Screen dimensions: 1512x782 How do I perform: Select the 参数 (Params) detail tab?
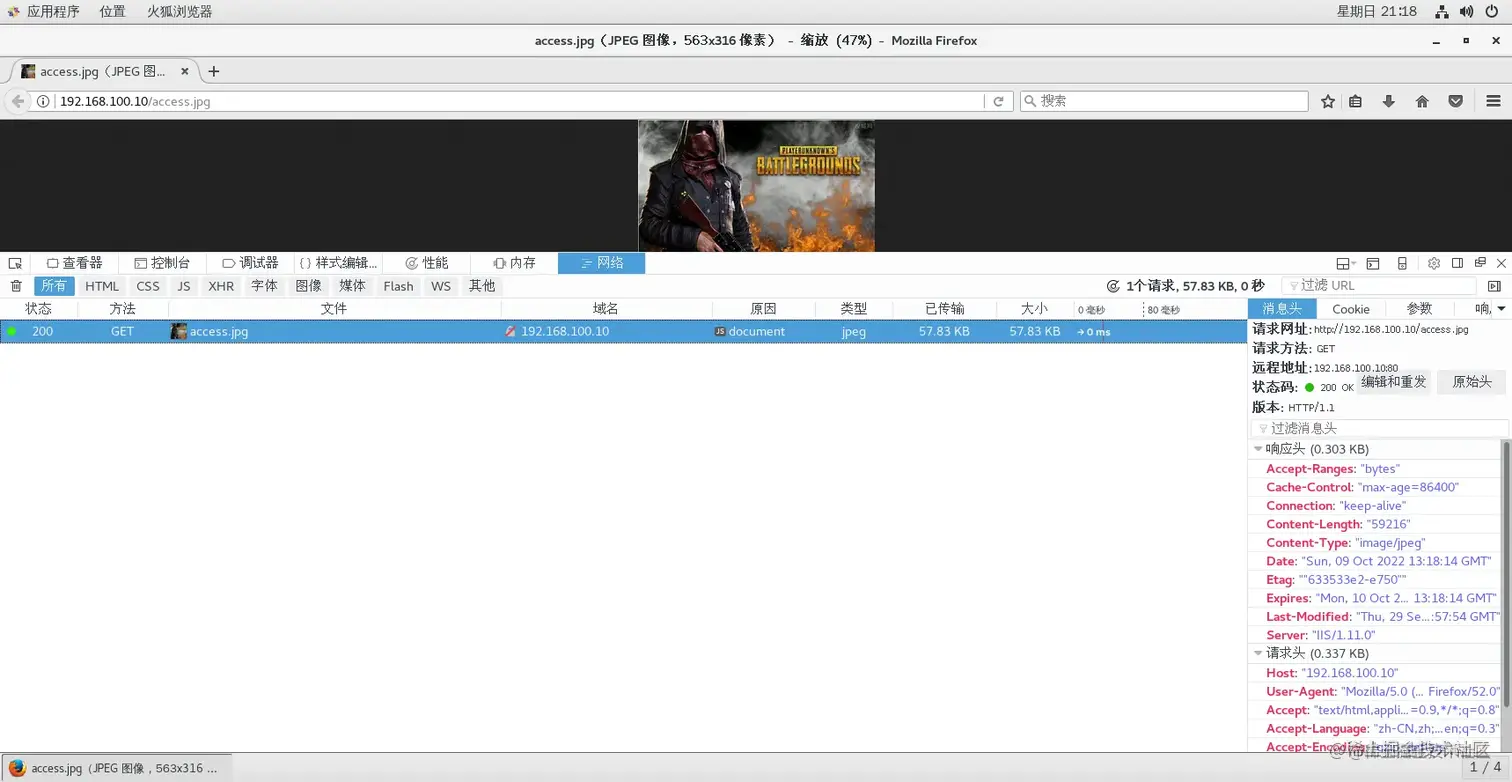coord(1420,309)
